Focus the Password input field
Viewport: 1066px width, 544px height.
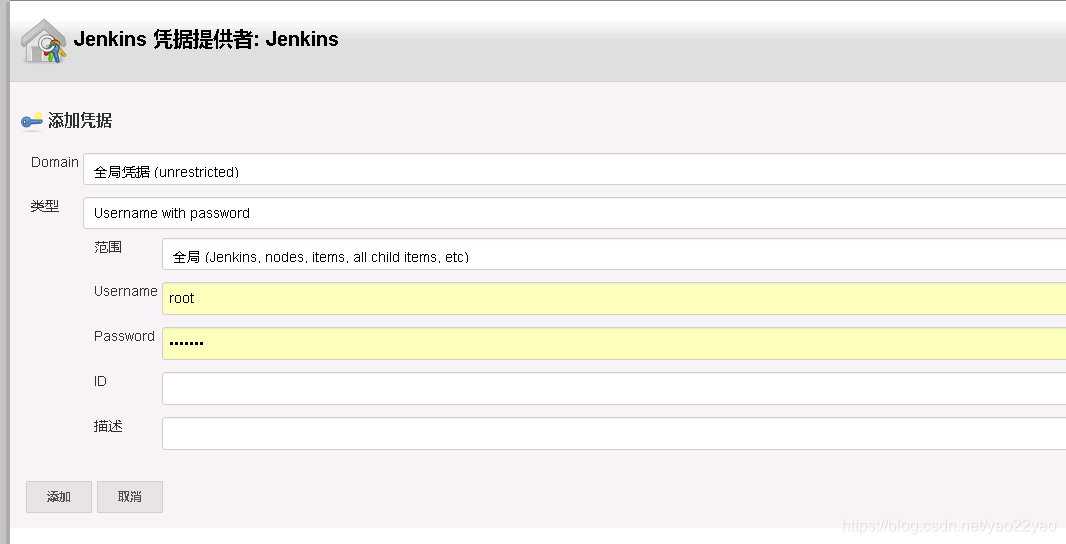pyautogui.click(x=614, y=343)
